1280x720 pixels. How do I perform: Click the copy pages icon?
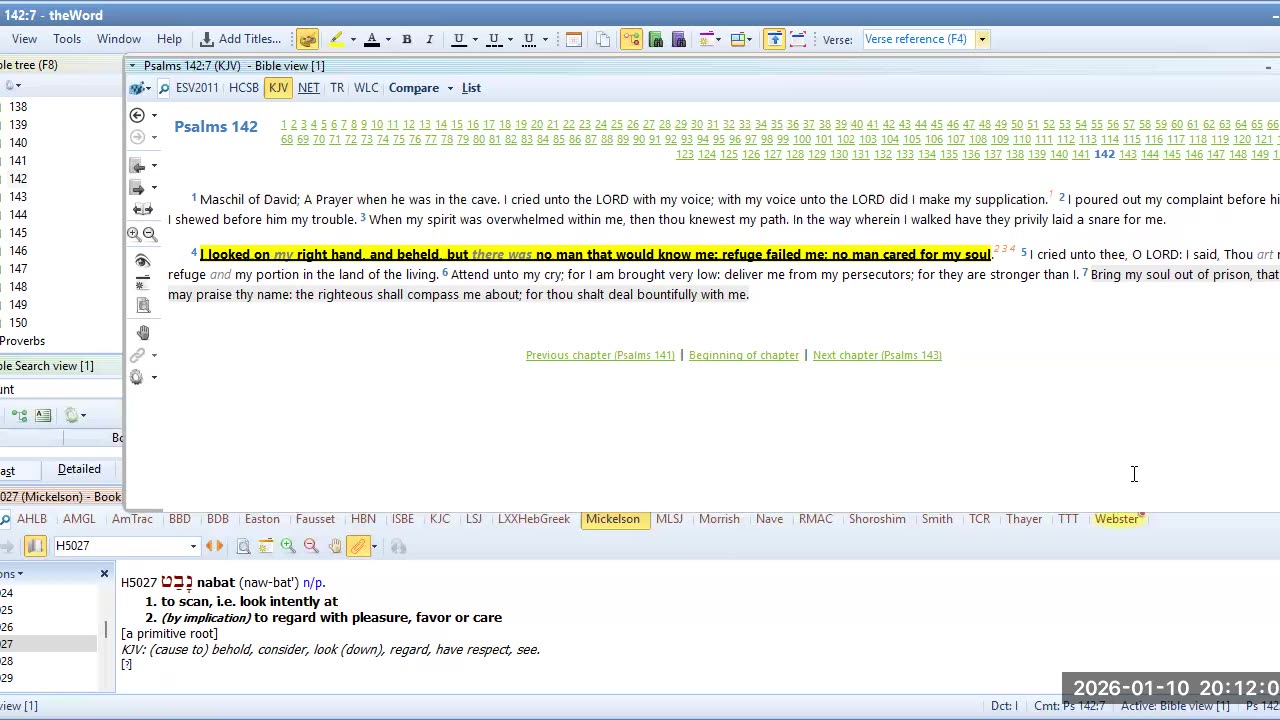[x=603, y=39]
